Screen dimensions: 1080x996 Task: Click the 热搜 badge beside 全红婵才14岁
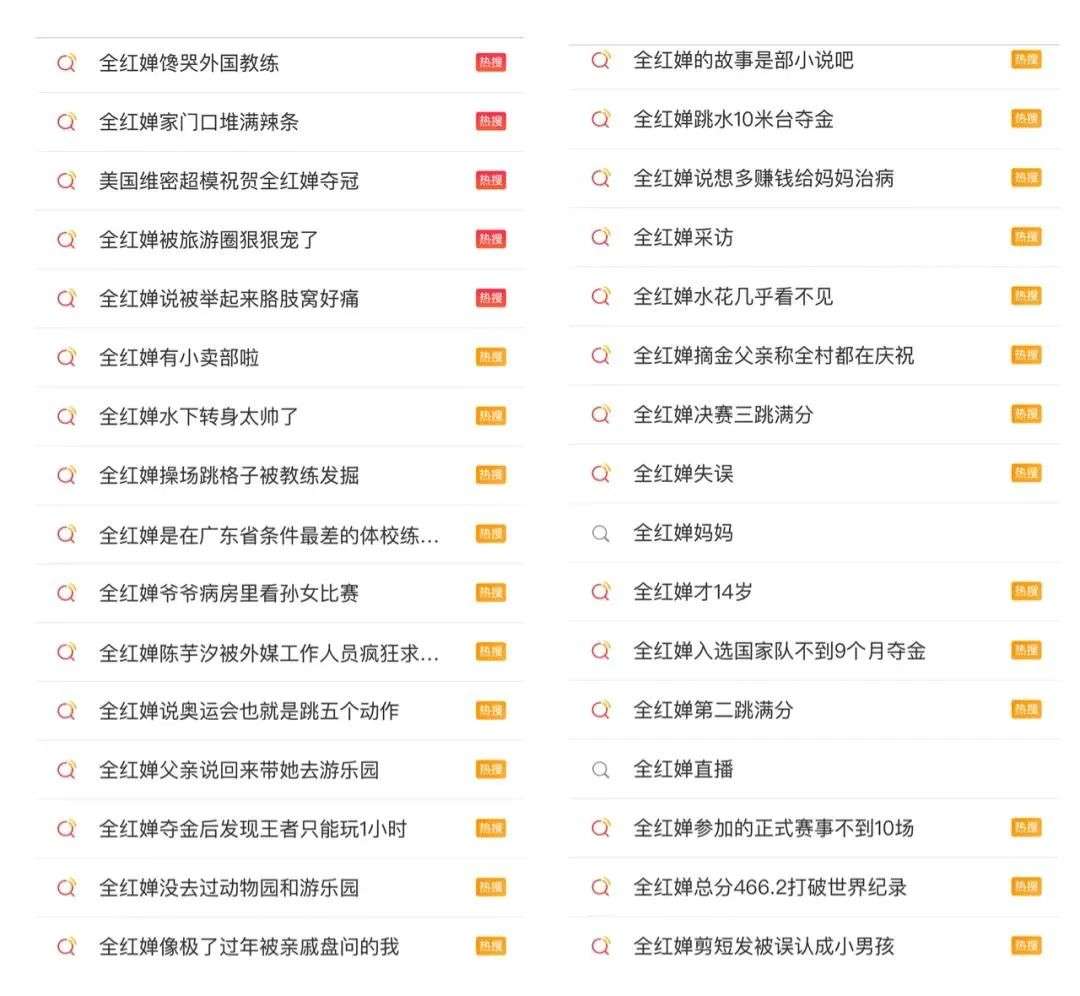1026,592
